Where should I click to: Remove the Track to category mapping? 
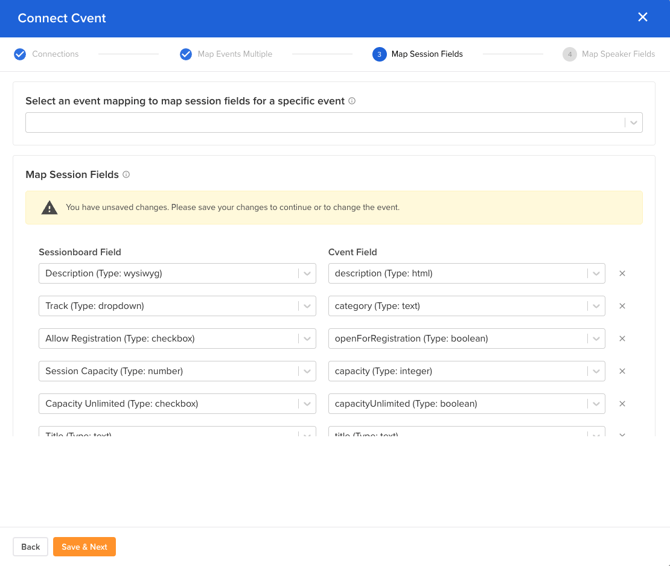[x=622, y=306]
